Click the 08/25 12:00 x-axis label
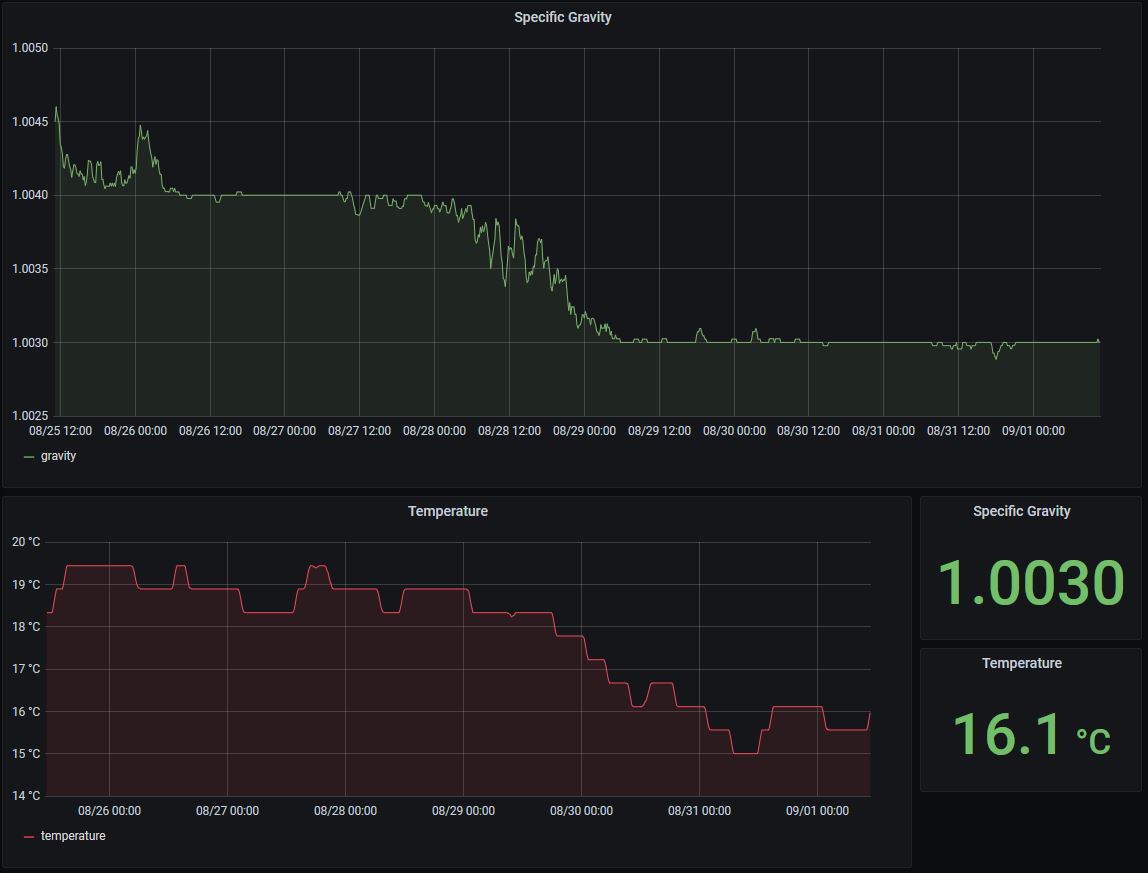The image size is (1148, 873). (x=61, y=431)
